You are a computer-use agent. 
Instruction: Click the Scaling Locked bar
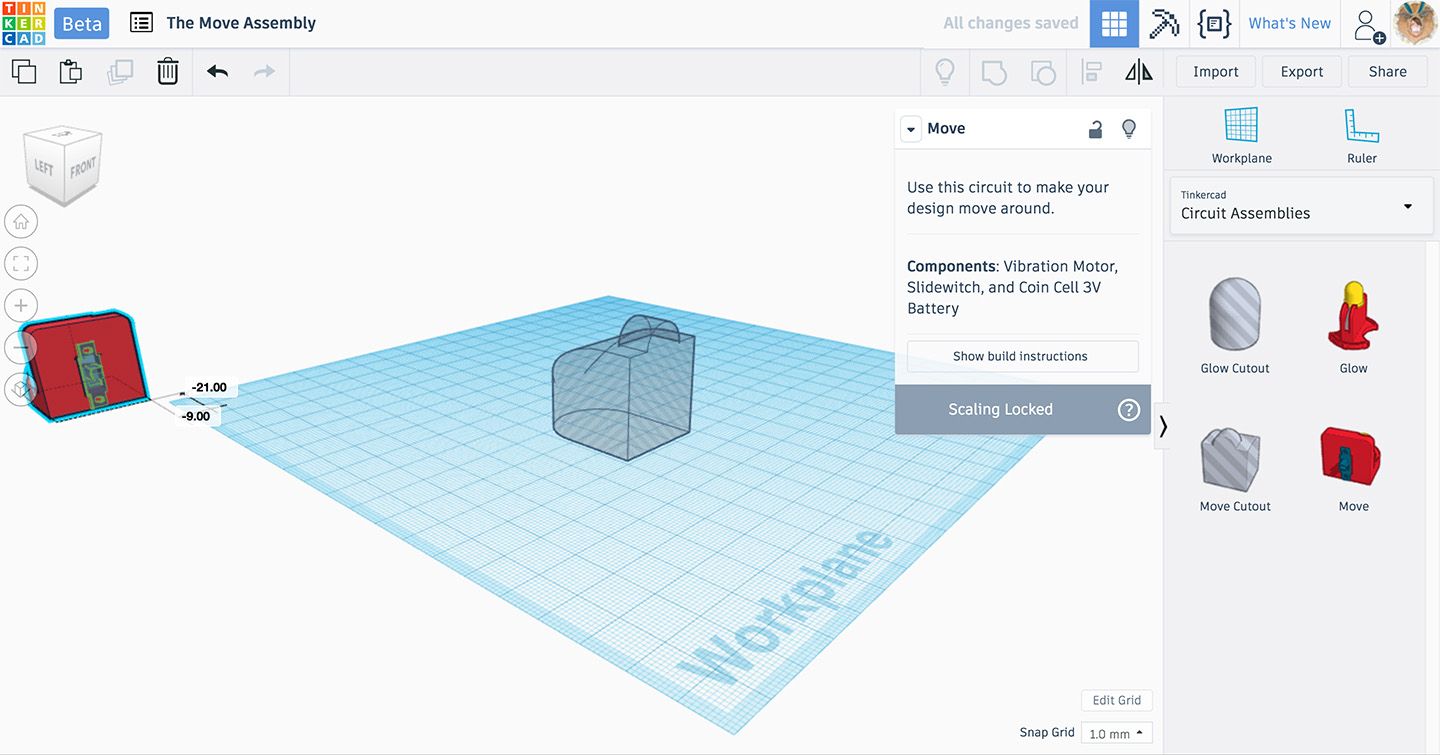pos(1022,410)
